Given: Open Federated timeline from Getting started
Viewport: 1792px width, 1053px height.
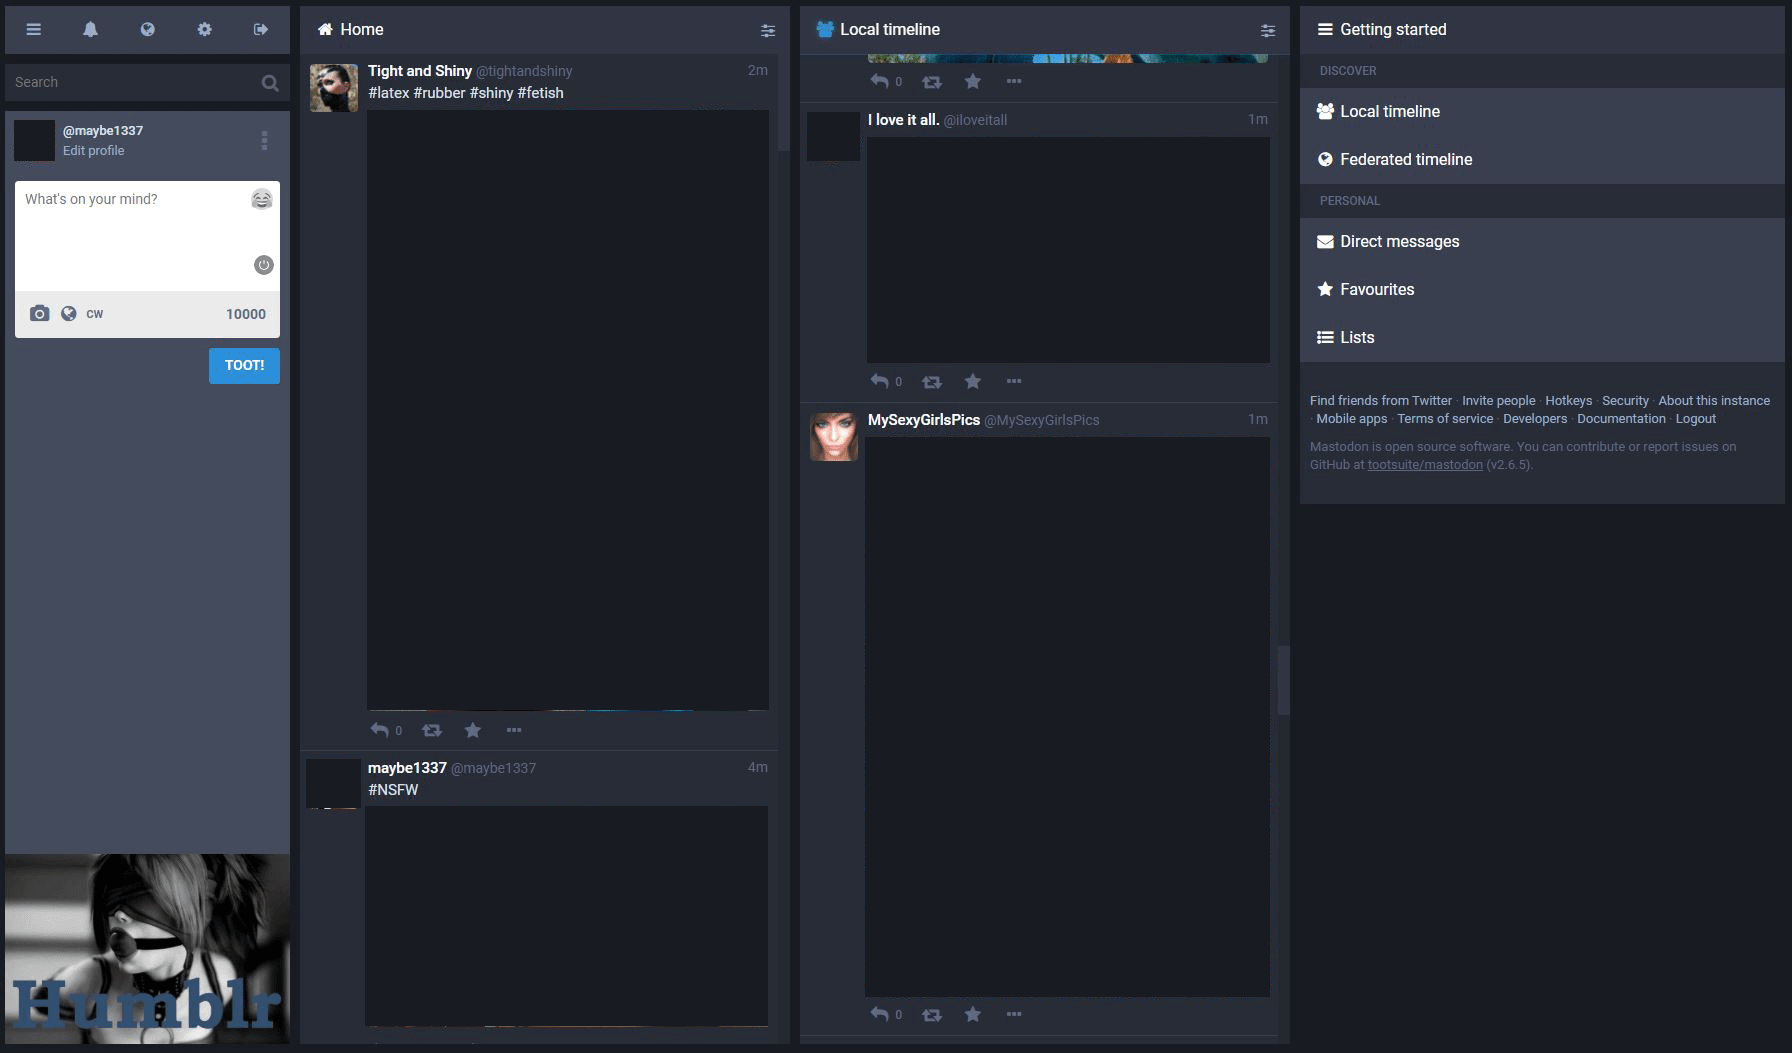Looking at the screenshot, I should 1542,160.
